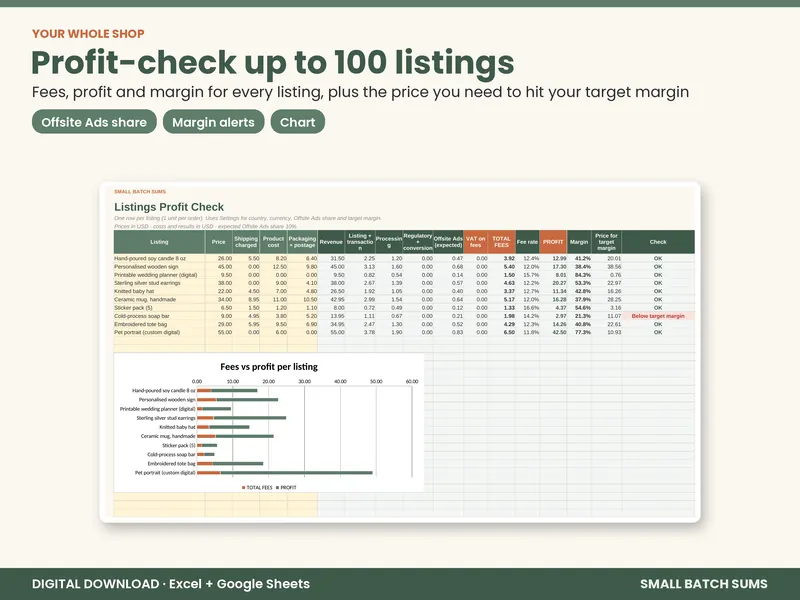Select the 'Shipping charged' column header
Screen dimensions: 800x600
[246, 242]
